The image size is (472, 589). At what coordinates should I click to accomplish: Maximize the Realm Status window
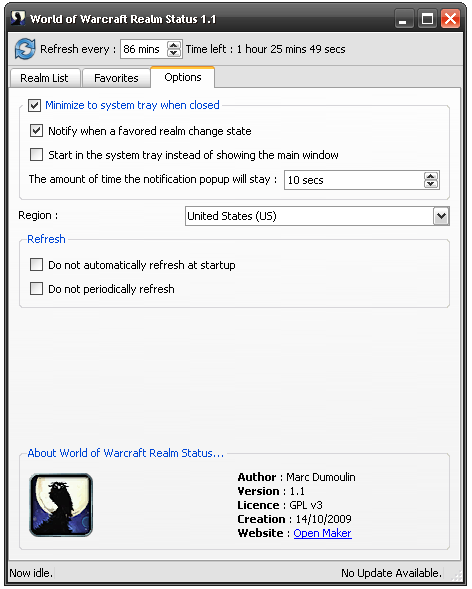tap(427, 19)
